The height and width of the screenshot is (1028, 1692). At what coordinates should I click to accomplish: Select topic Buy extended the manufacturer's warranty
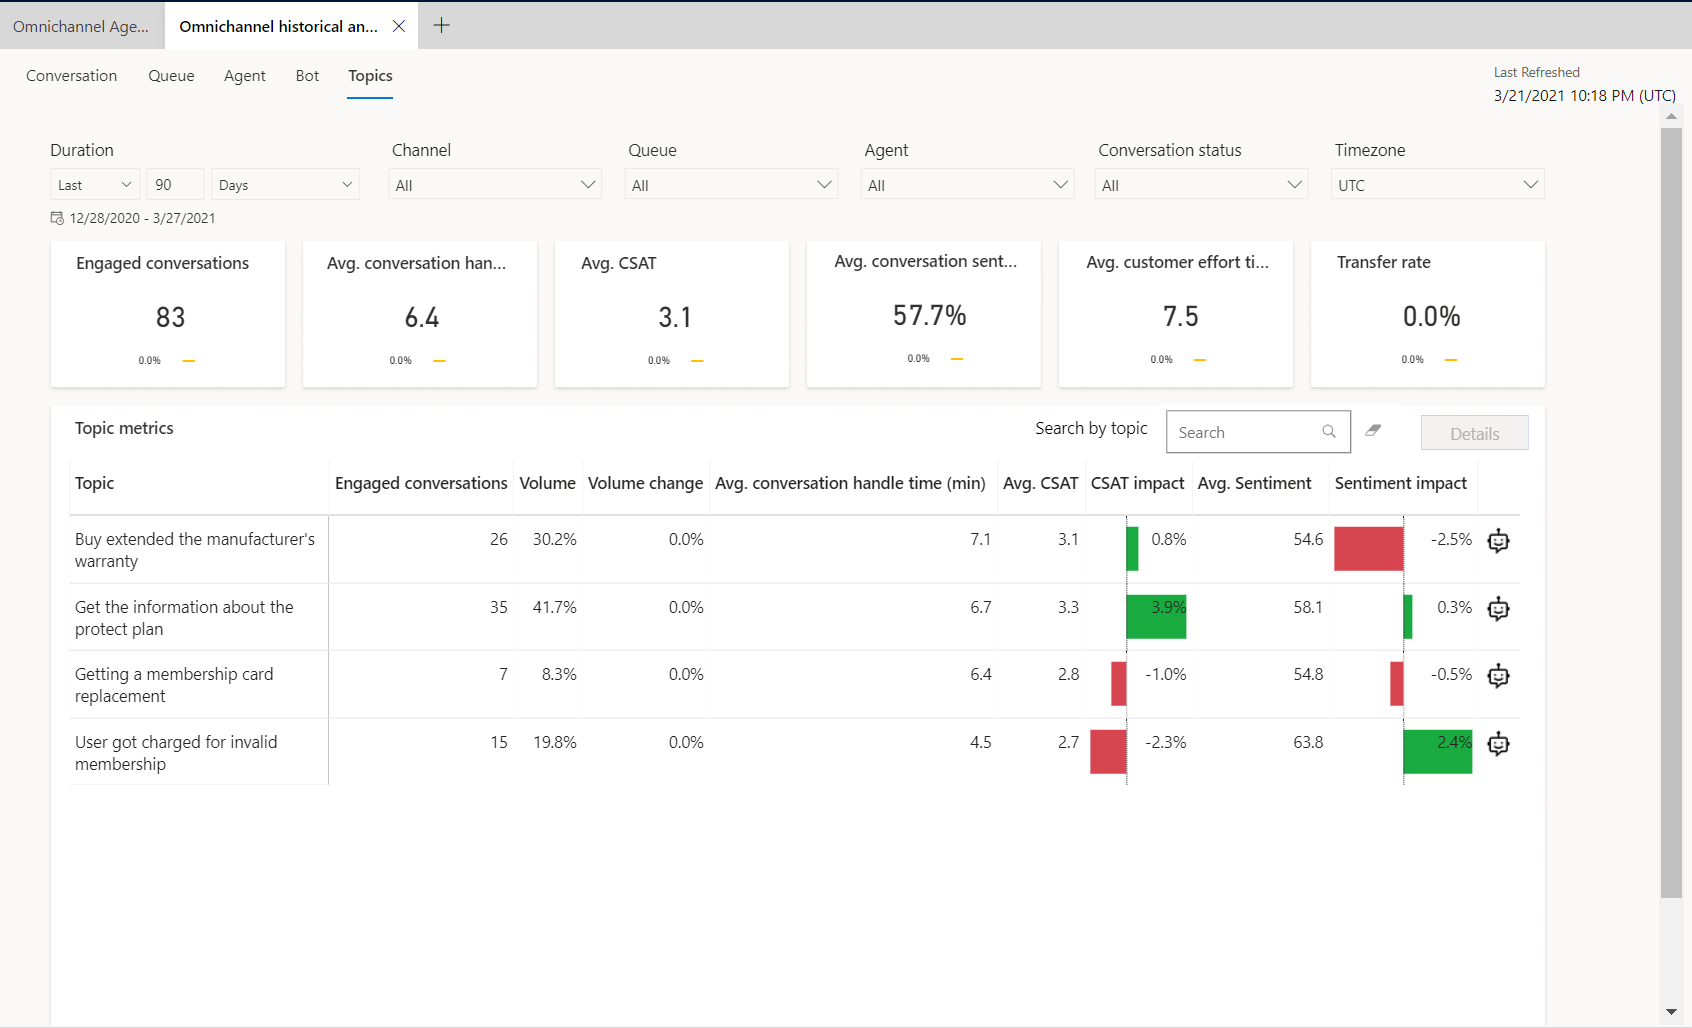pyautogui.click(x=195, y=550)
